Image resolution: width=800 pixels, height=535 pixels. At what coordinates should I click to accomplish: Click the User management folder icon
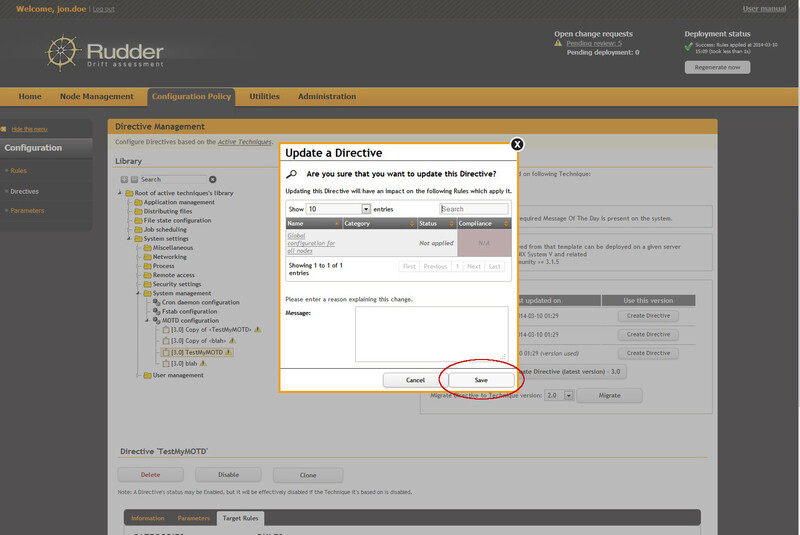147,375
